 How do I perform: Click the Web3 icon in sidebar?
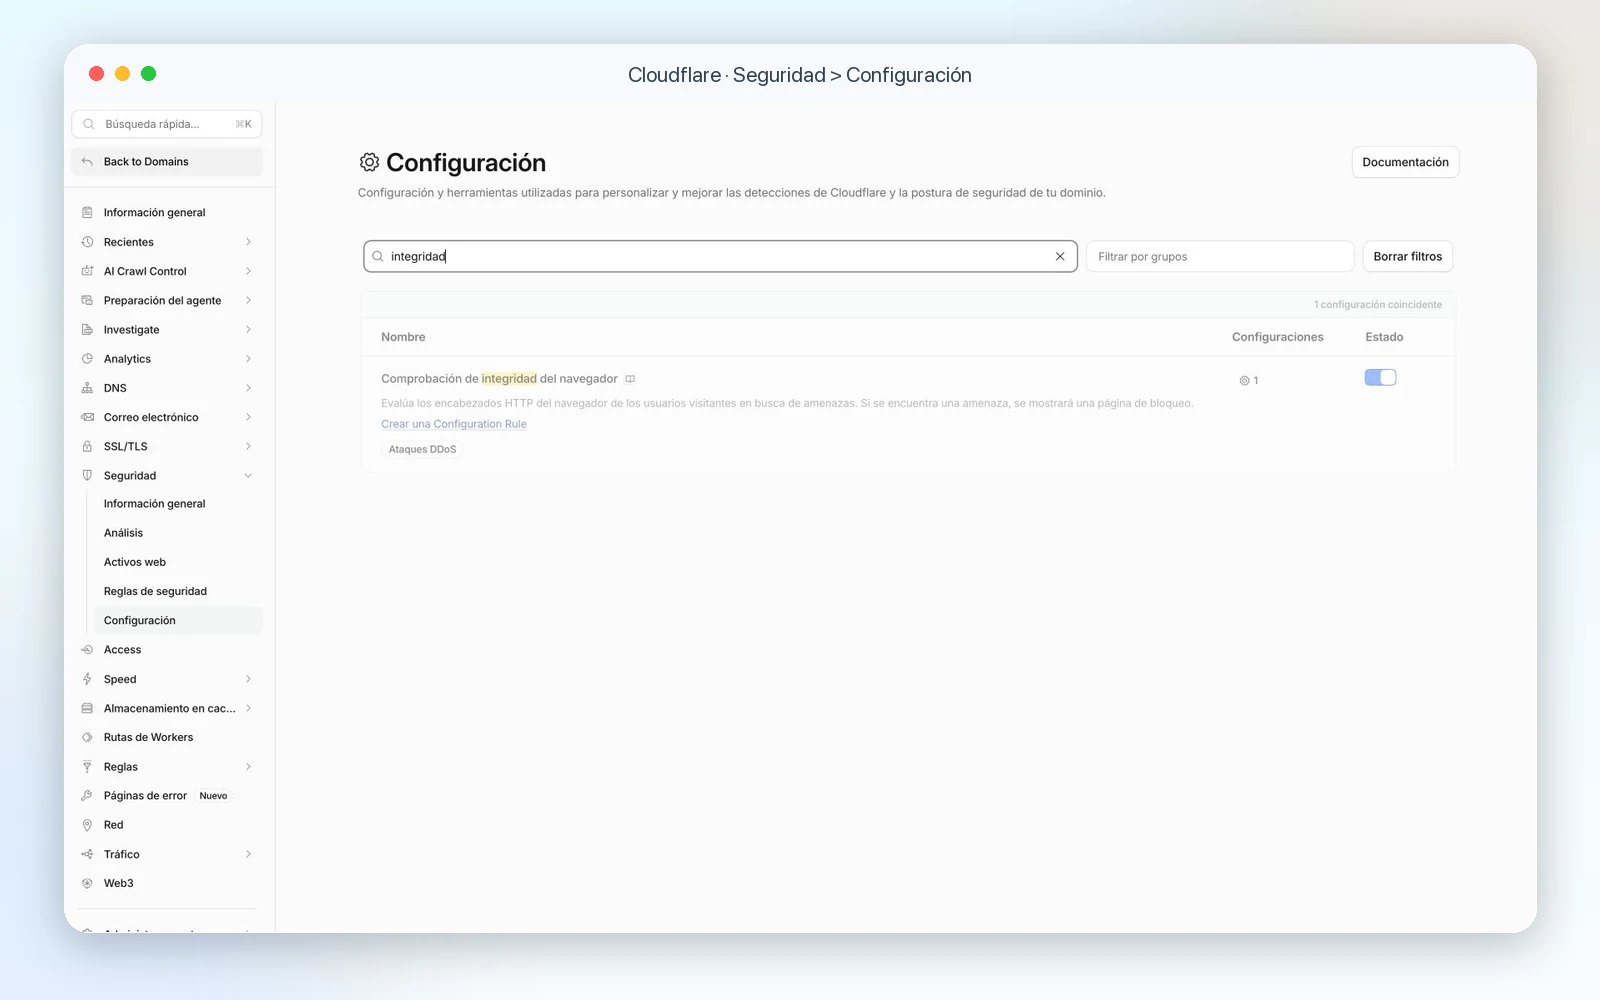(87, 883)
